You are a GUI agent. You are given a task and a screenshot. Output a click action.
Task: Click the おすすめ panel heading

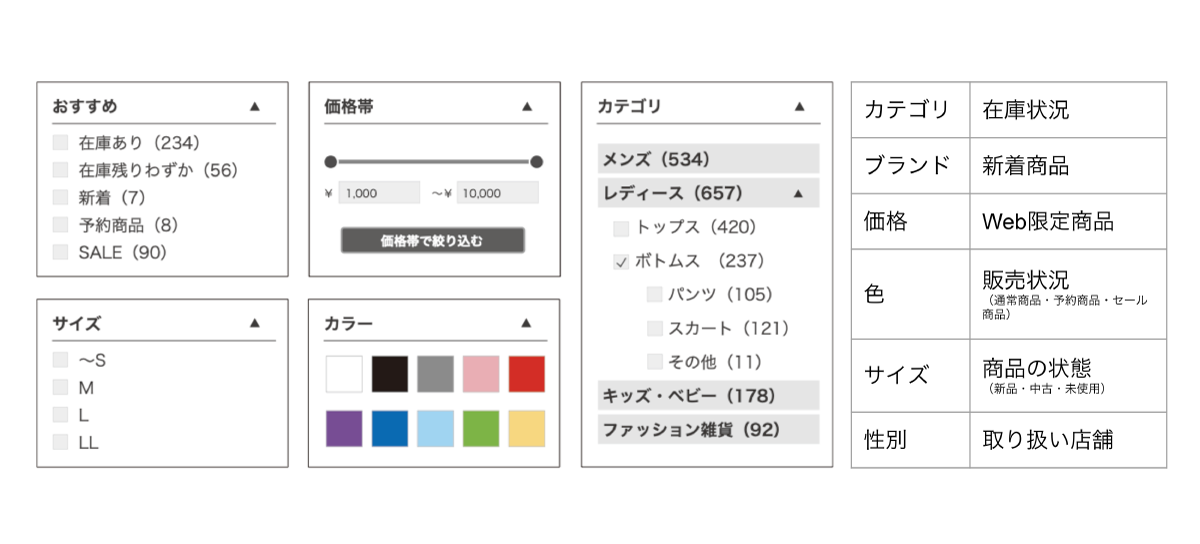pyautogui.click(x=85, y=106)
